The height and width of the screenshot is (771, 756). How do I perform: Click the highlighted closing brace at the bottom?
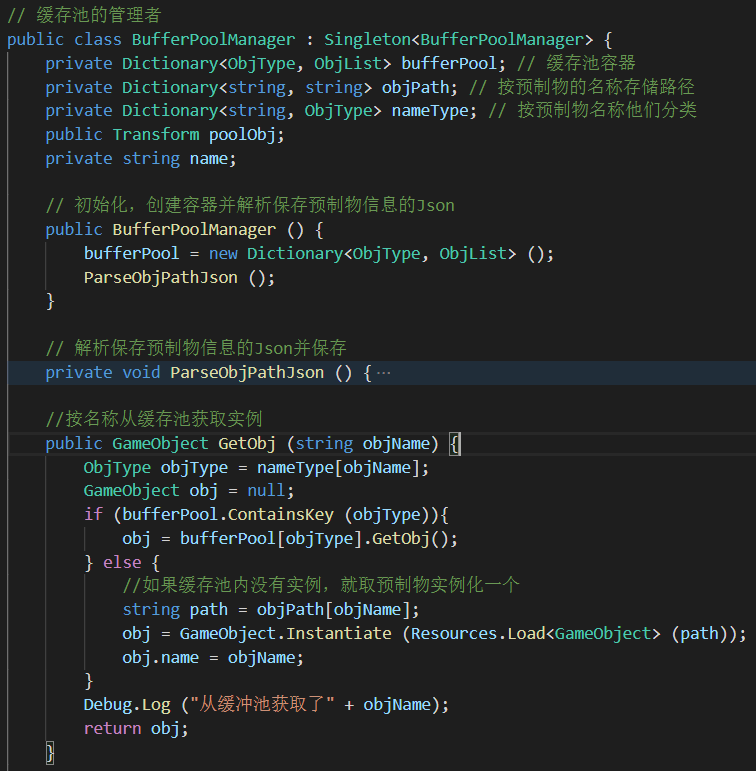(50, 752)
